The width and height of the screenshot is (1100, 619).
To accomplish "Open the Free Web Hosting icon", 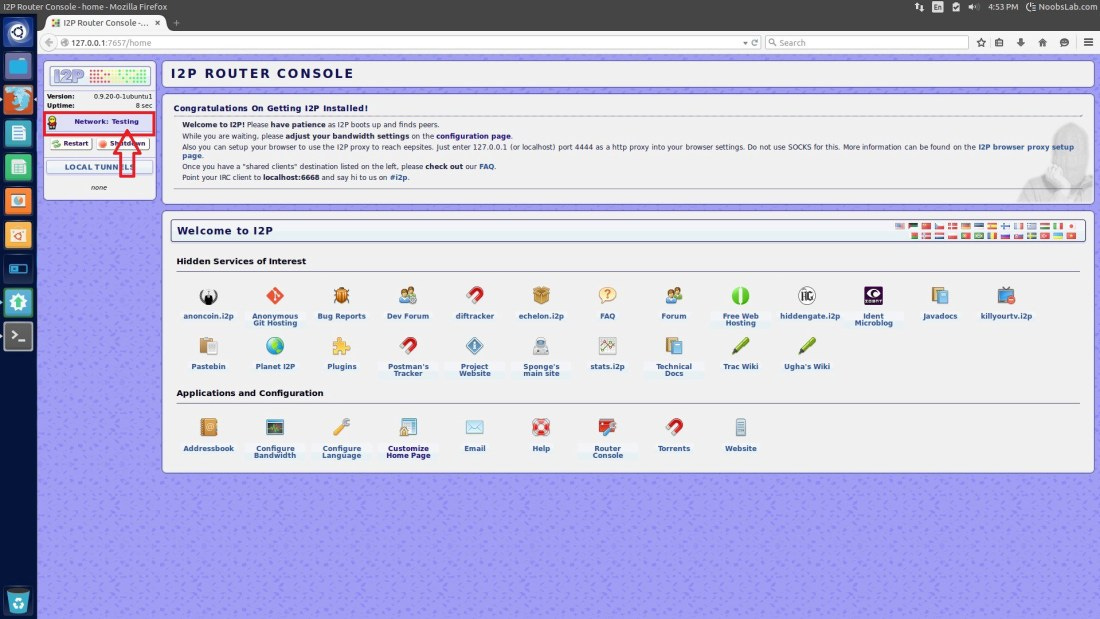I will [x=740, y=296].
